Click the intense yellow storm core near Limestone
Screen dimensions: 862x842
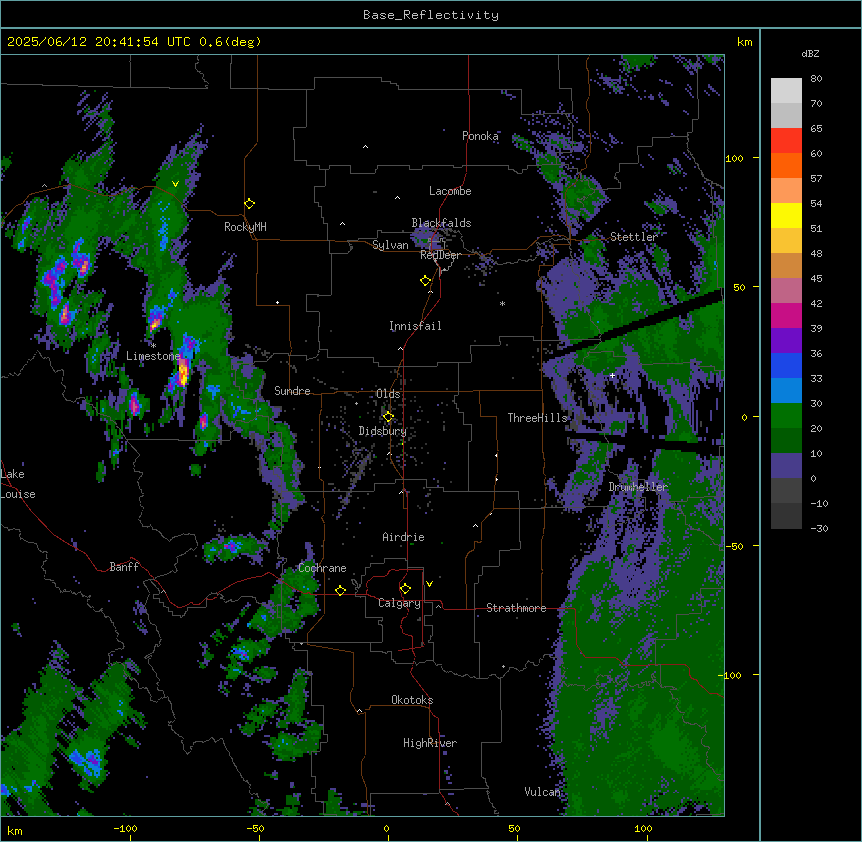[x=183, y=371]
